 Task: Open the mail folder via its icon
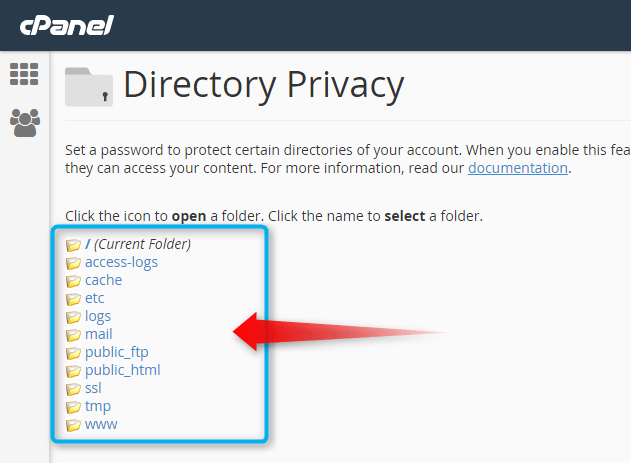(73, 335)
